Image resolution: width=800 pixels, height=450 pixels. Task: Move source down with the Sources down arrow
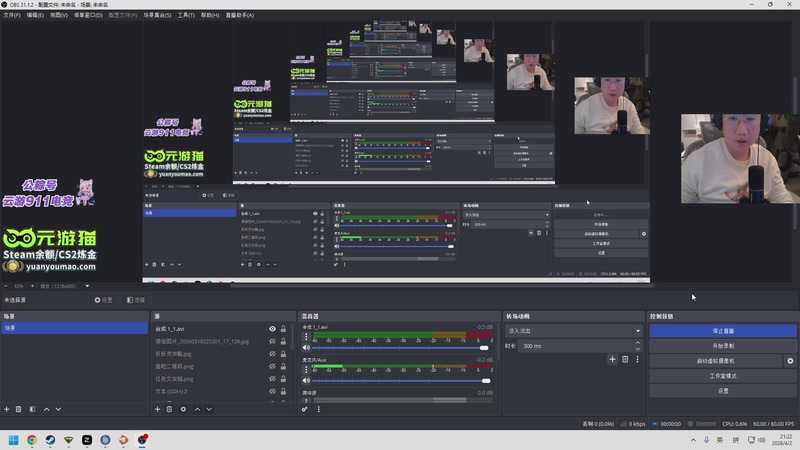(x=209, y=409)
